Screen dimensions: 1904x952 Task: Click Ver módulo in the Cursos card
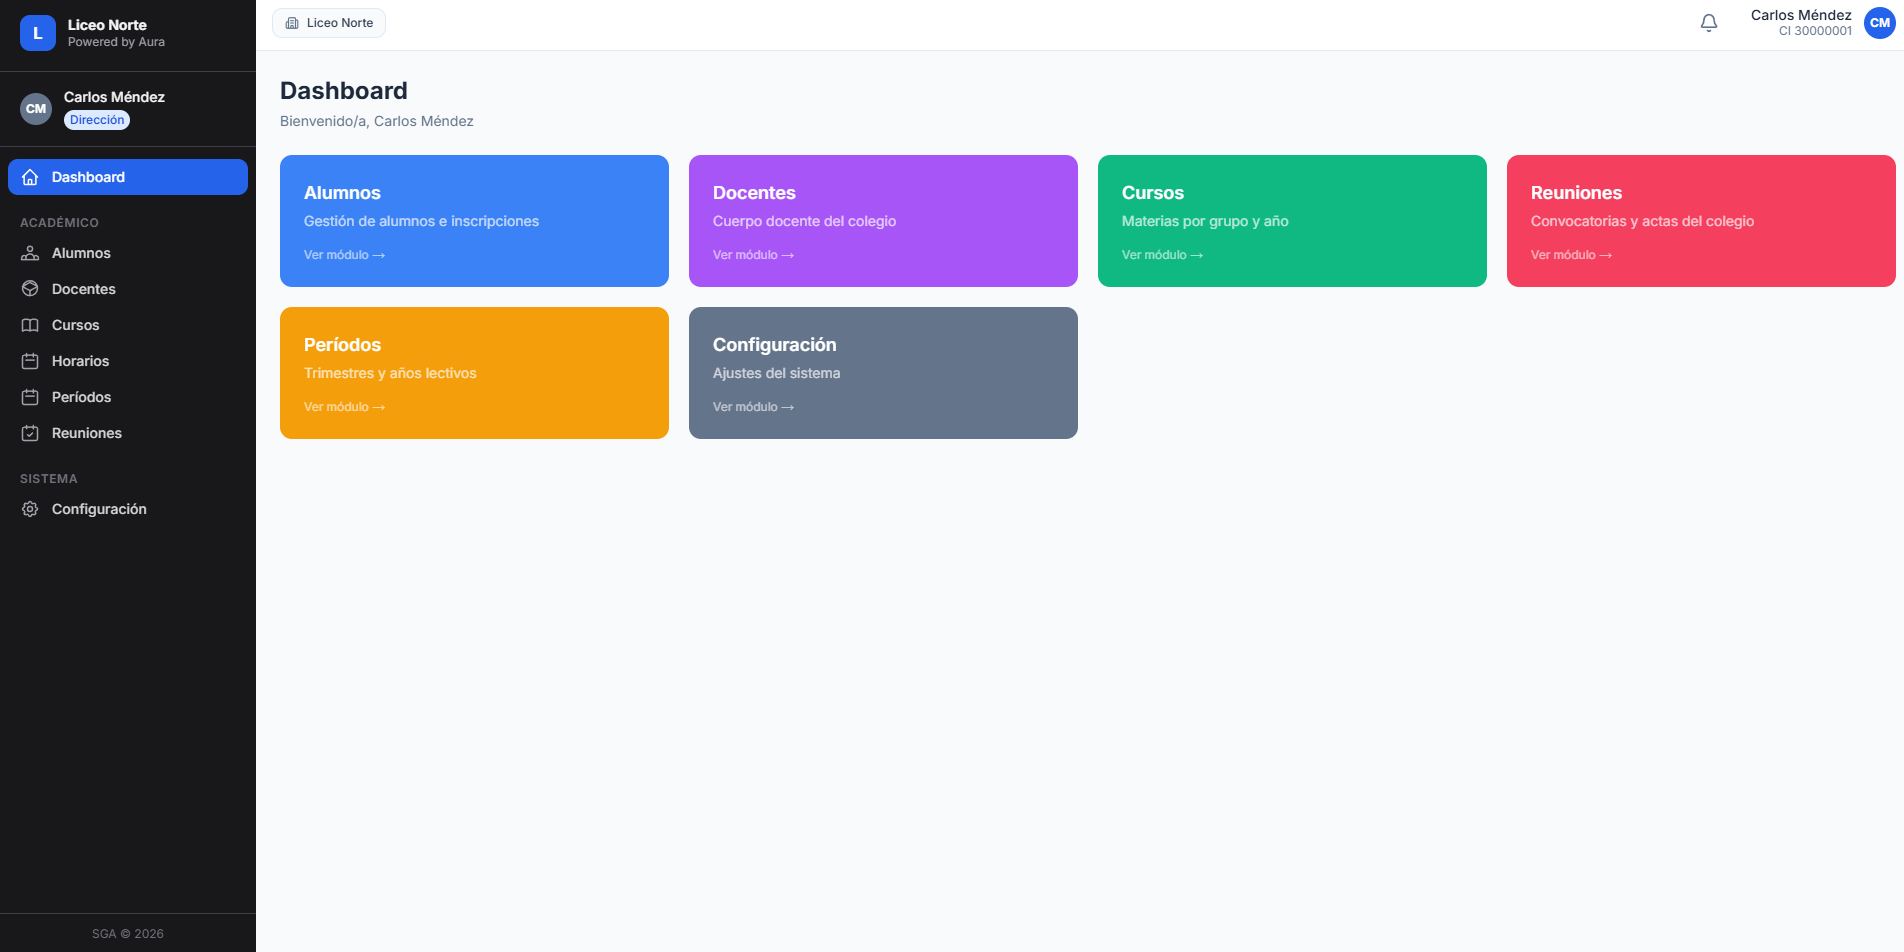click(x=1162, y=255)
